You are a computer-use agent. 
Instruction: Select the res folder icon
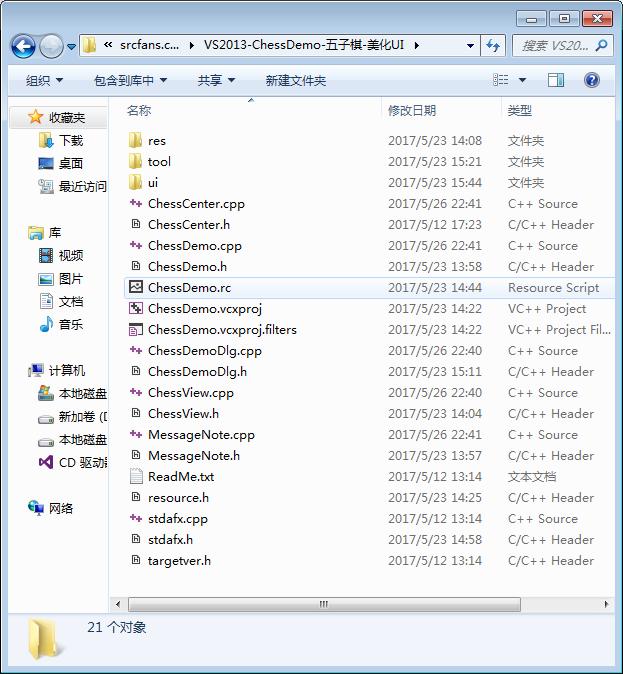pos(135,140)
